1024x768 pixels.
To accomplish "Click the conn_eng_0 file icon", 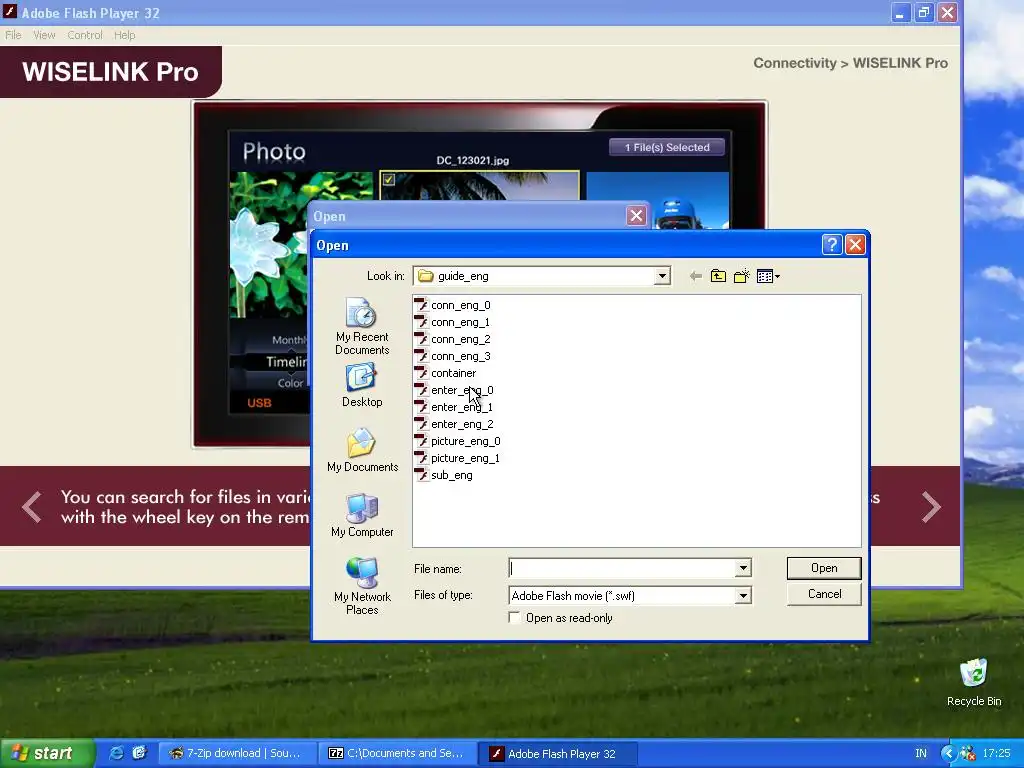I will tap(421, 305).
